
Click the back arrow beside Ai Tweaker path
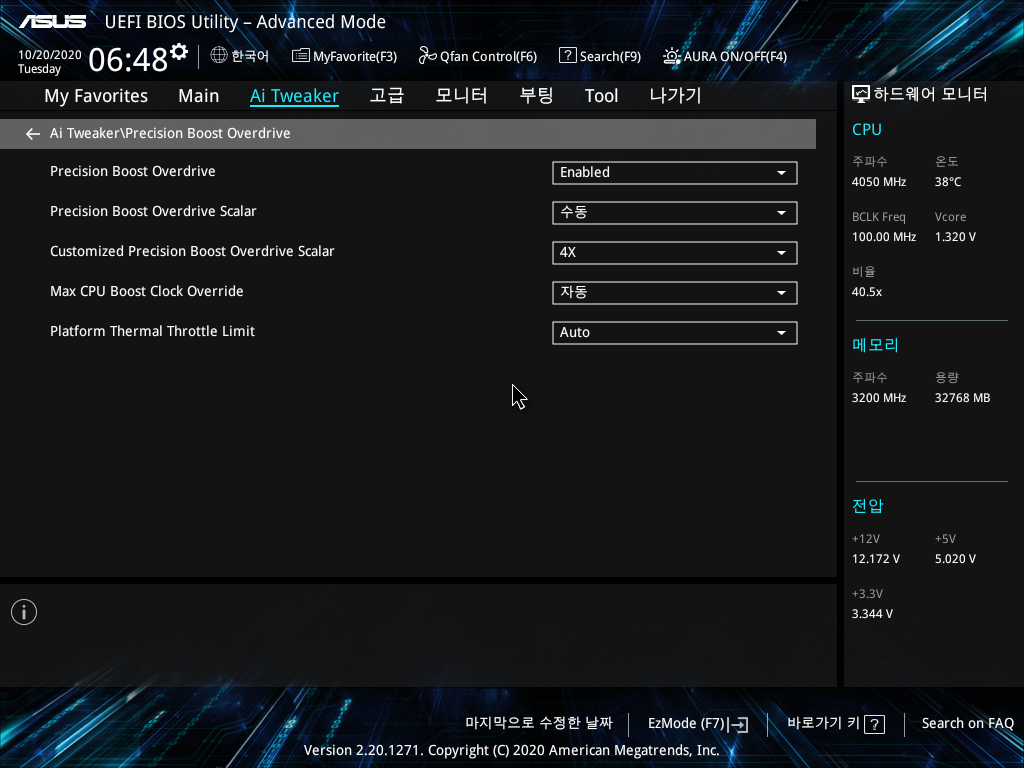point(33,134)
